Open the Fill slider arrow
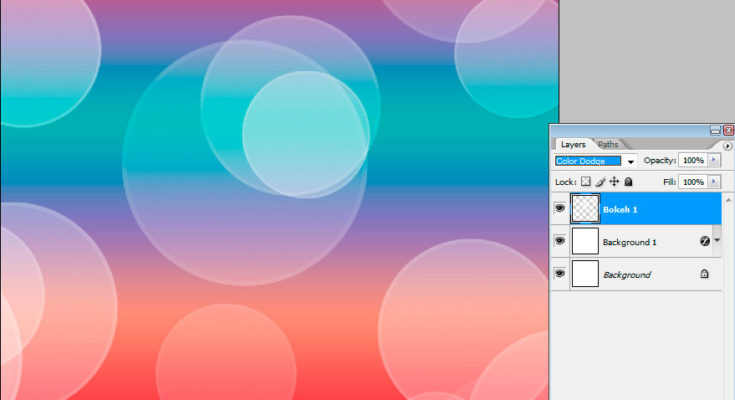This screenshot has width=735, height=400. pos(714,181)
